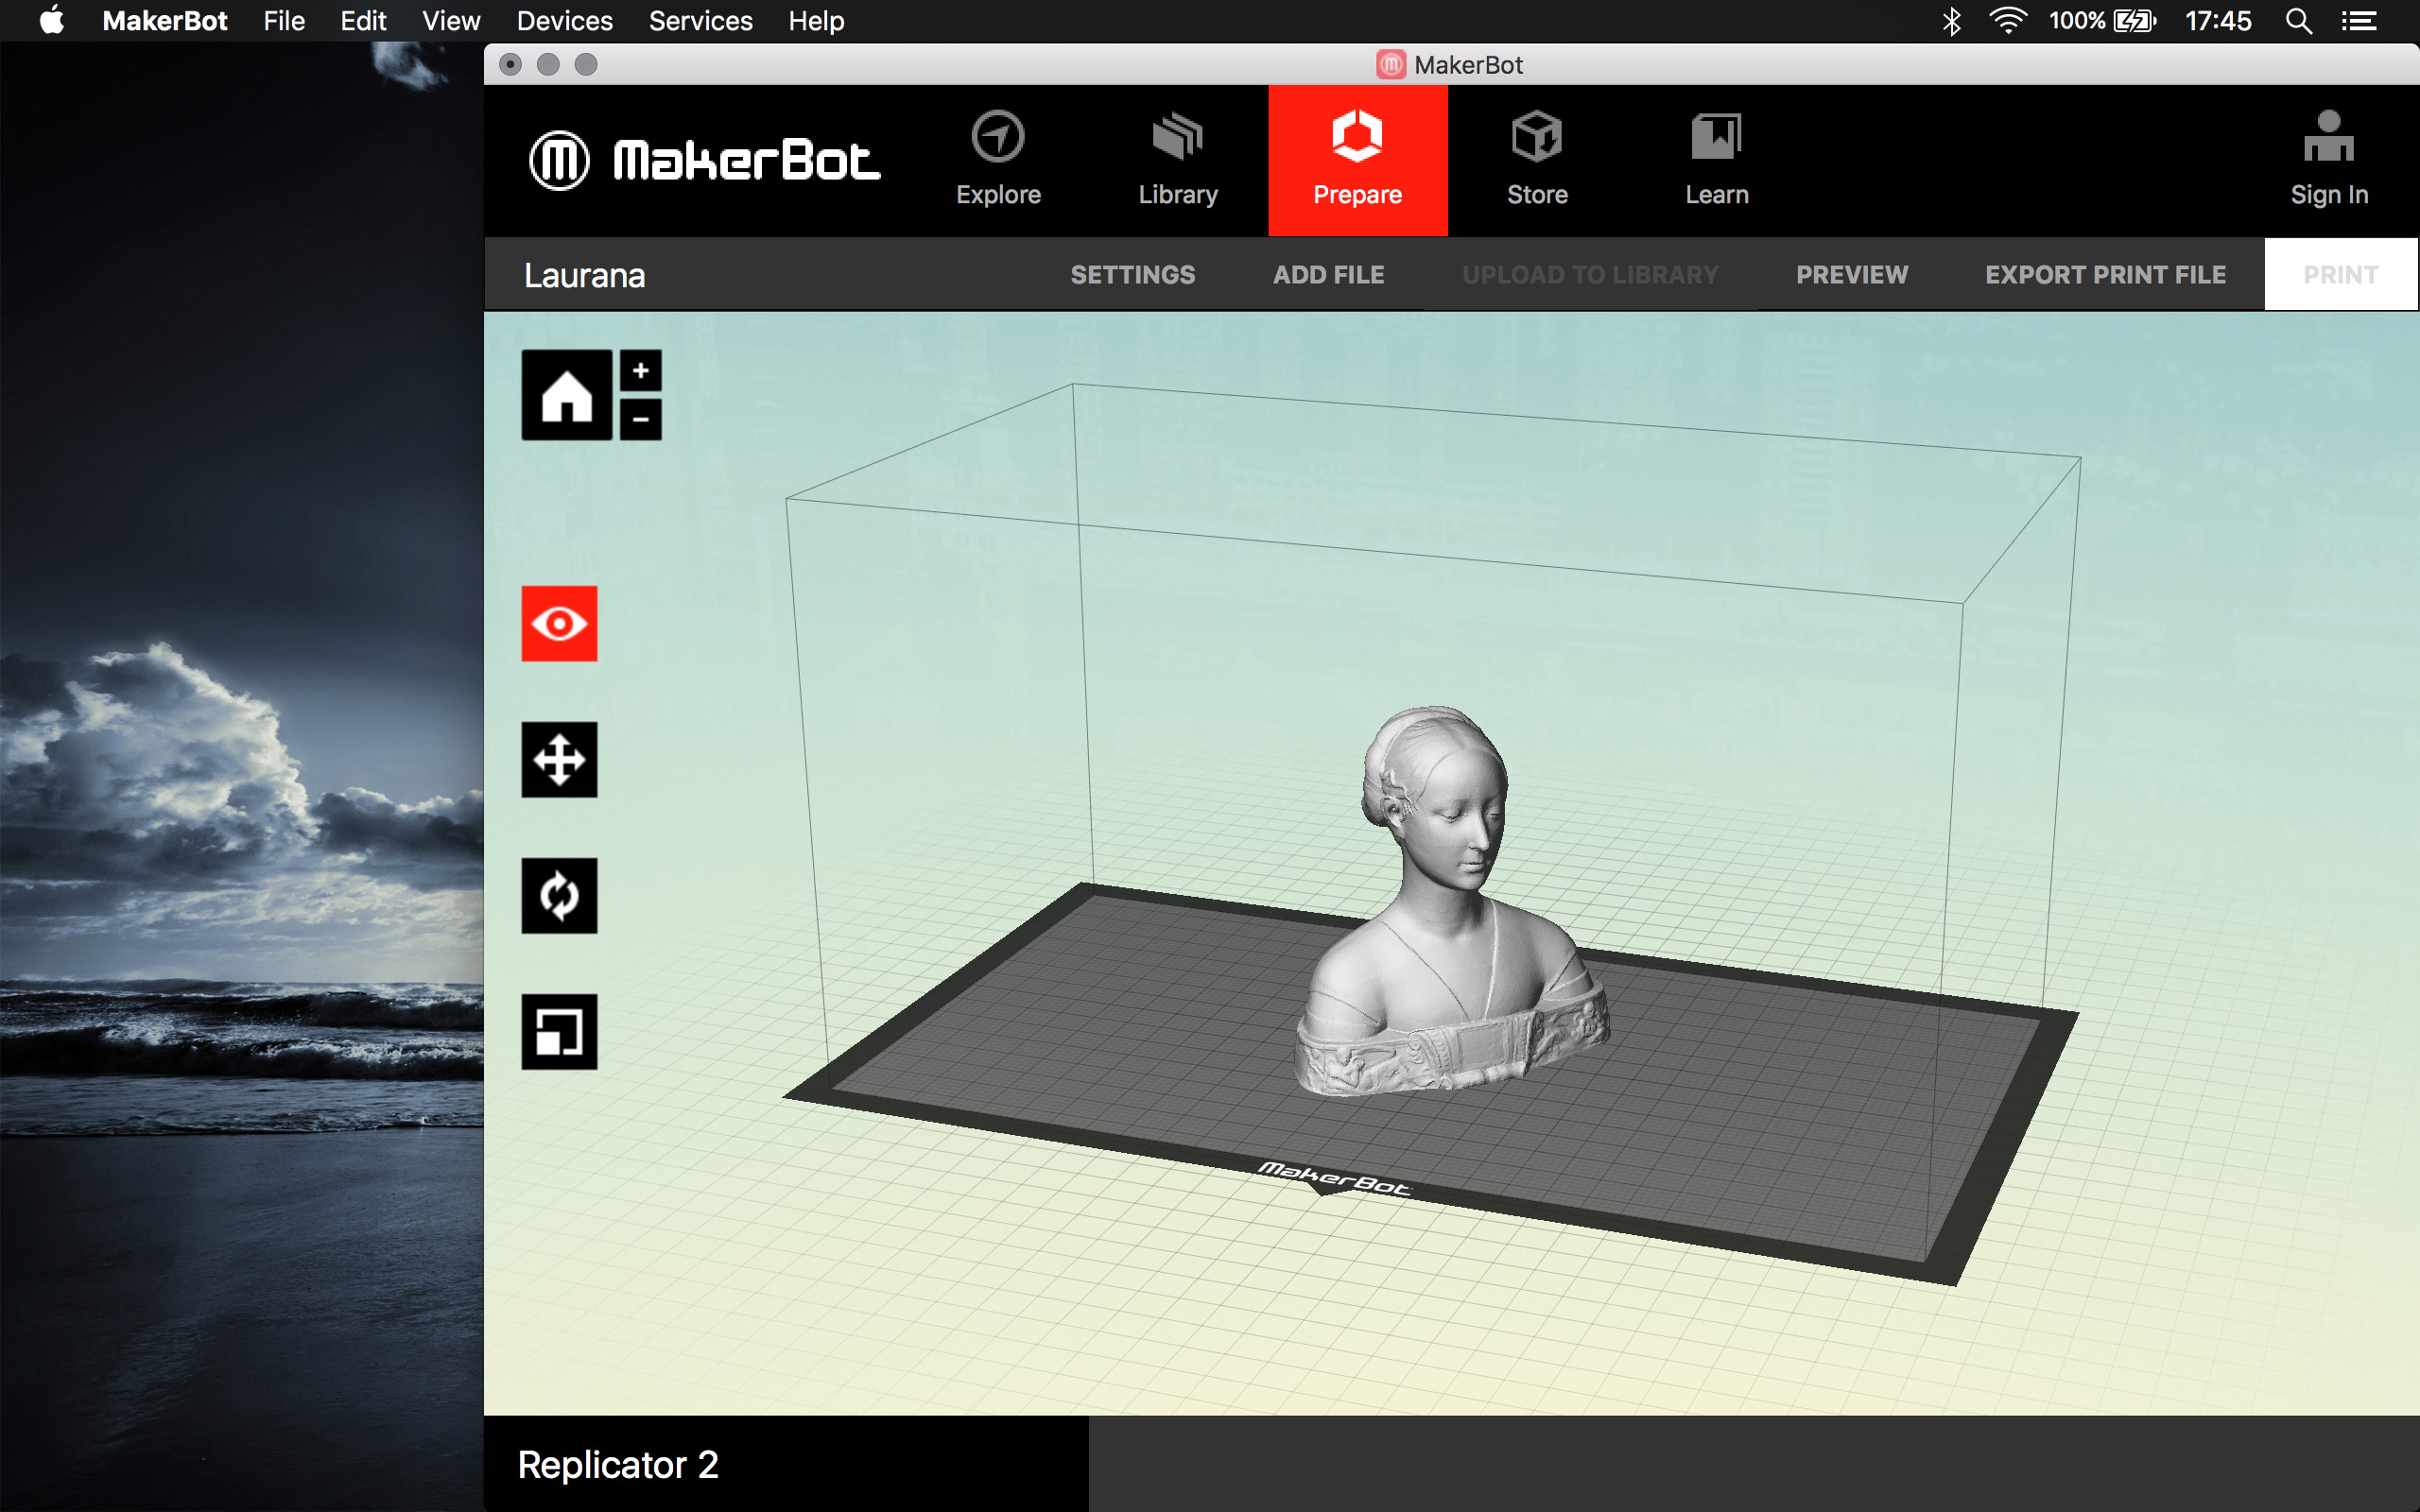Select the Rotate tool icon
The height and width of the screenshot is (1512, 2420).
click(x=559, y=896)
